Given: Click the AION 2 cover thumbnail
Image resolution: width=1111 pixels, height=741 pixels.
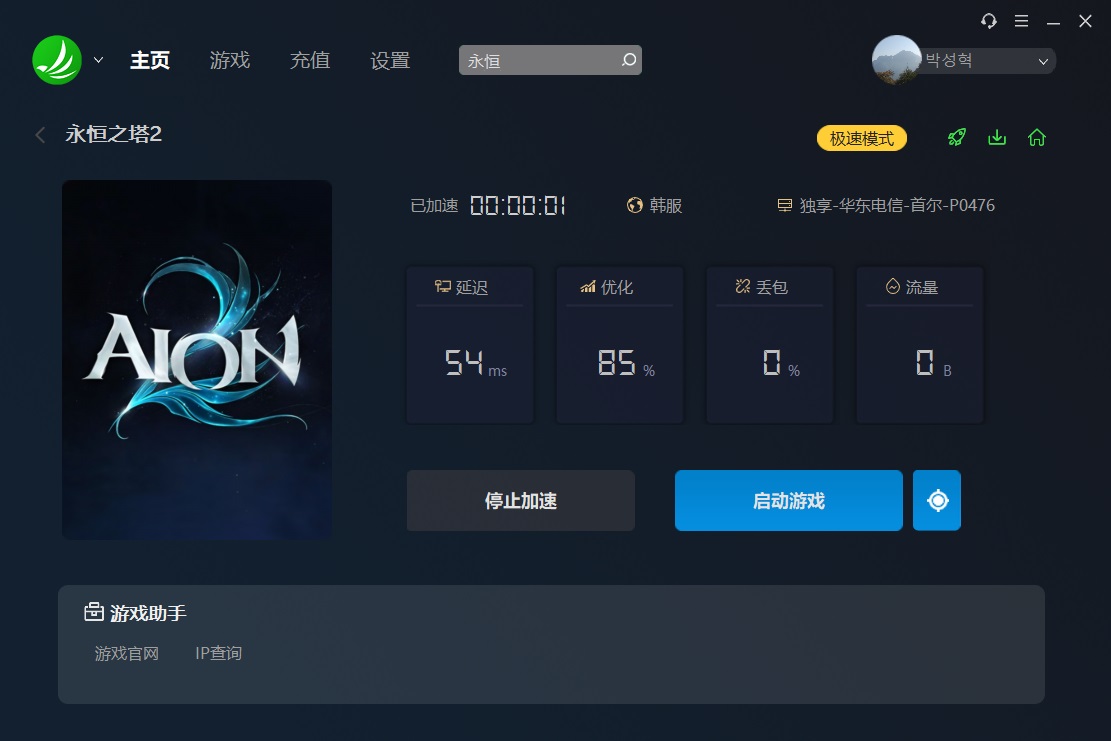Looking at the screenshot, I should point(197,360).
